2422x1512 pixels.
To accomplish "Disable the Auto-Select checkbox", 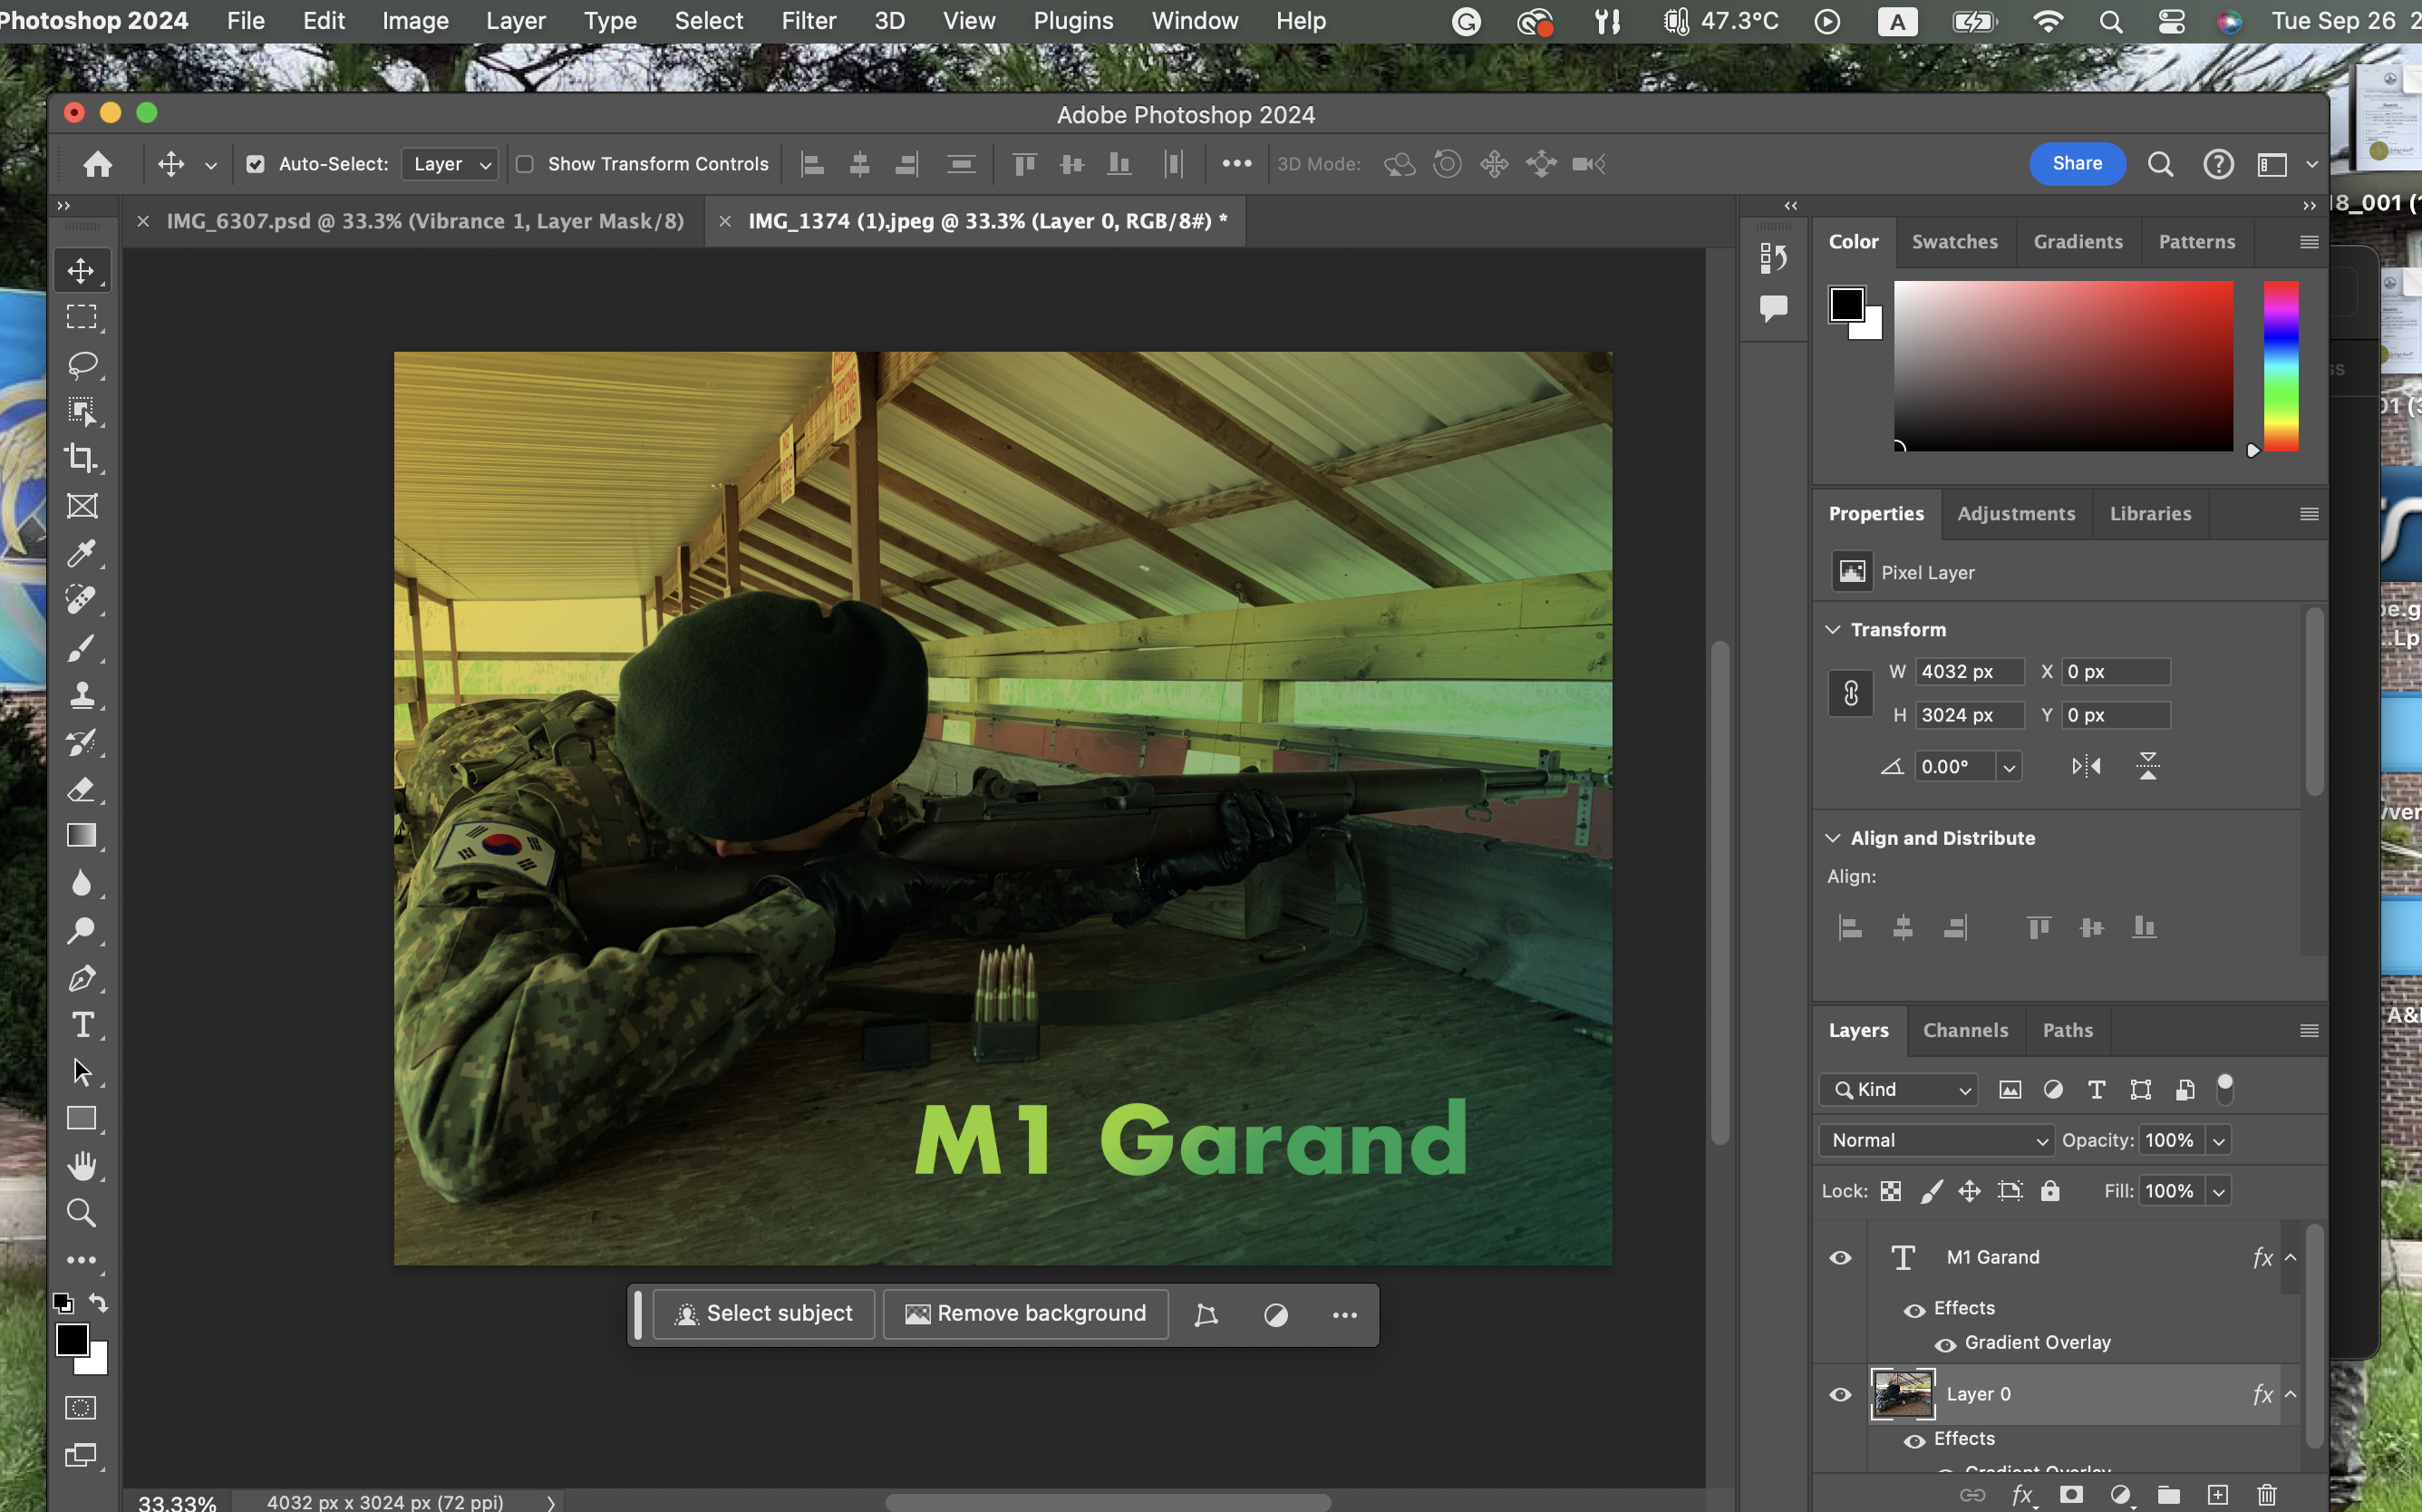I will pyautogui.click(x=256, y=164).
